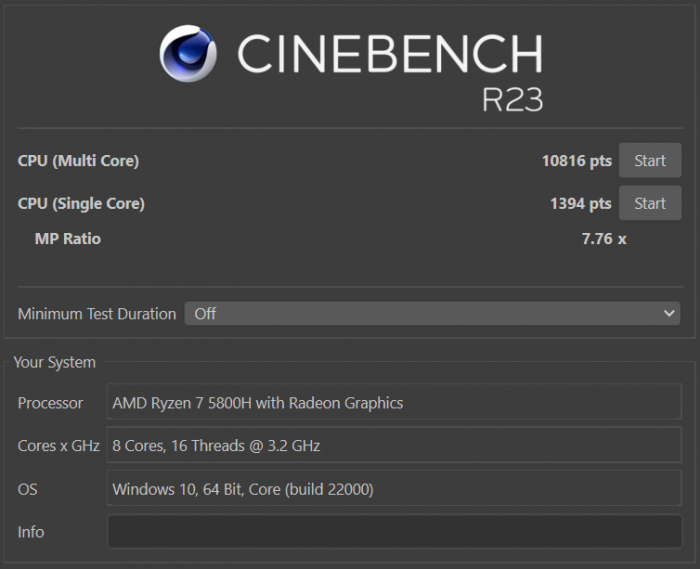700x569 pixels.
Task: Click the OS field showing Windows 10
Action: [394, 489]
